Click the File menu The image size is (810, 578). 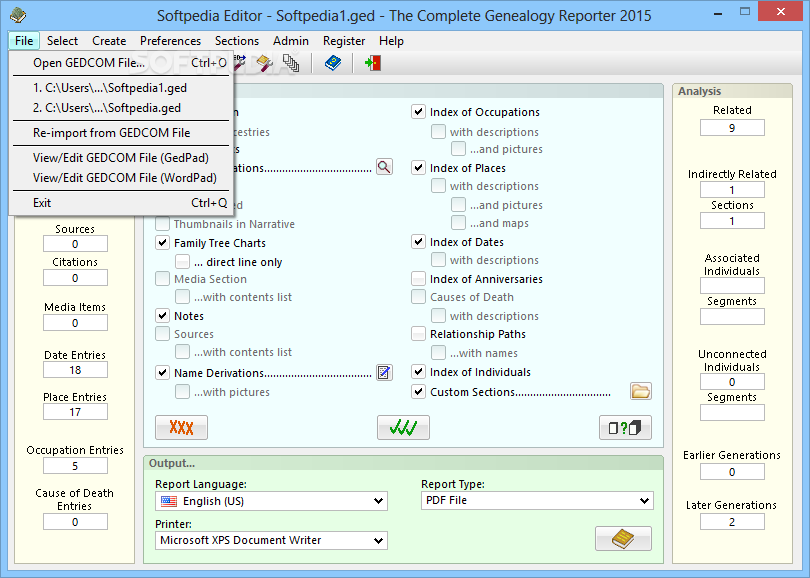[x=24, y=41]
